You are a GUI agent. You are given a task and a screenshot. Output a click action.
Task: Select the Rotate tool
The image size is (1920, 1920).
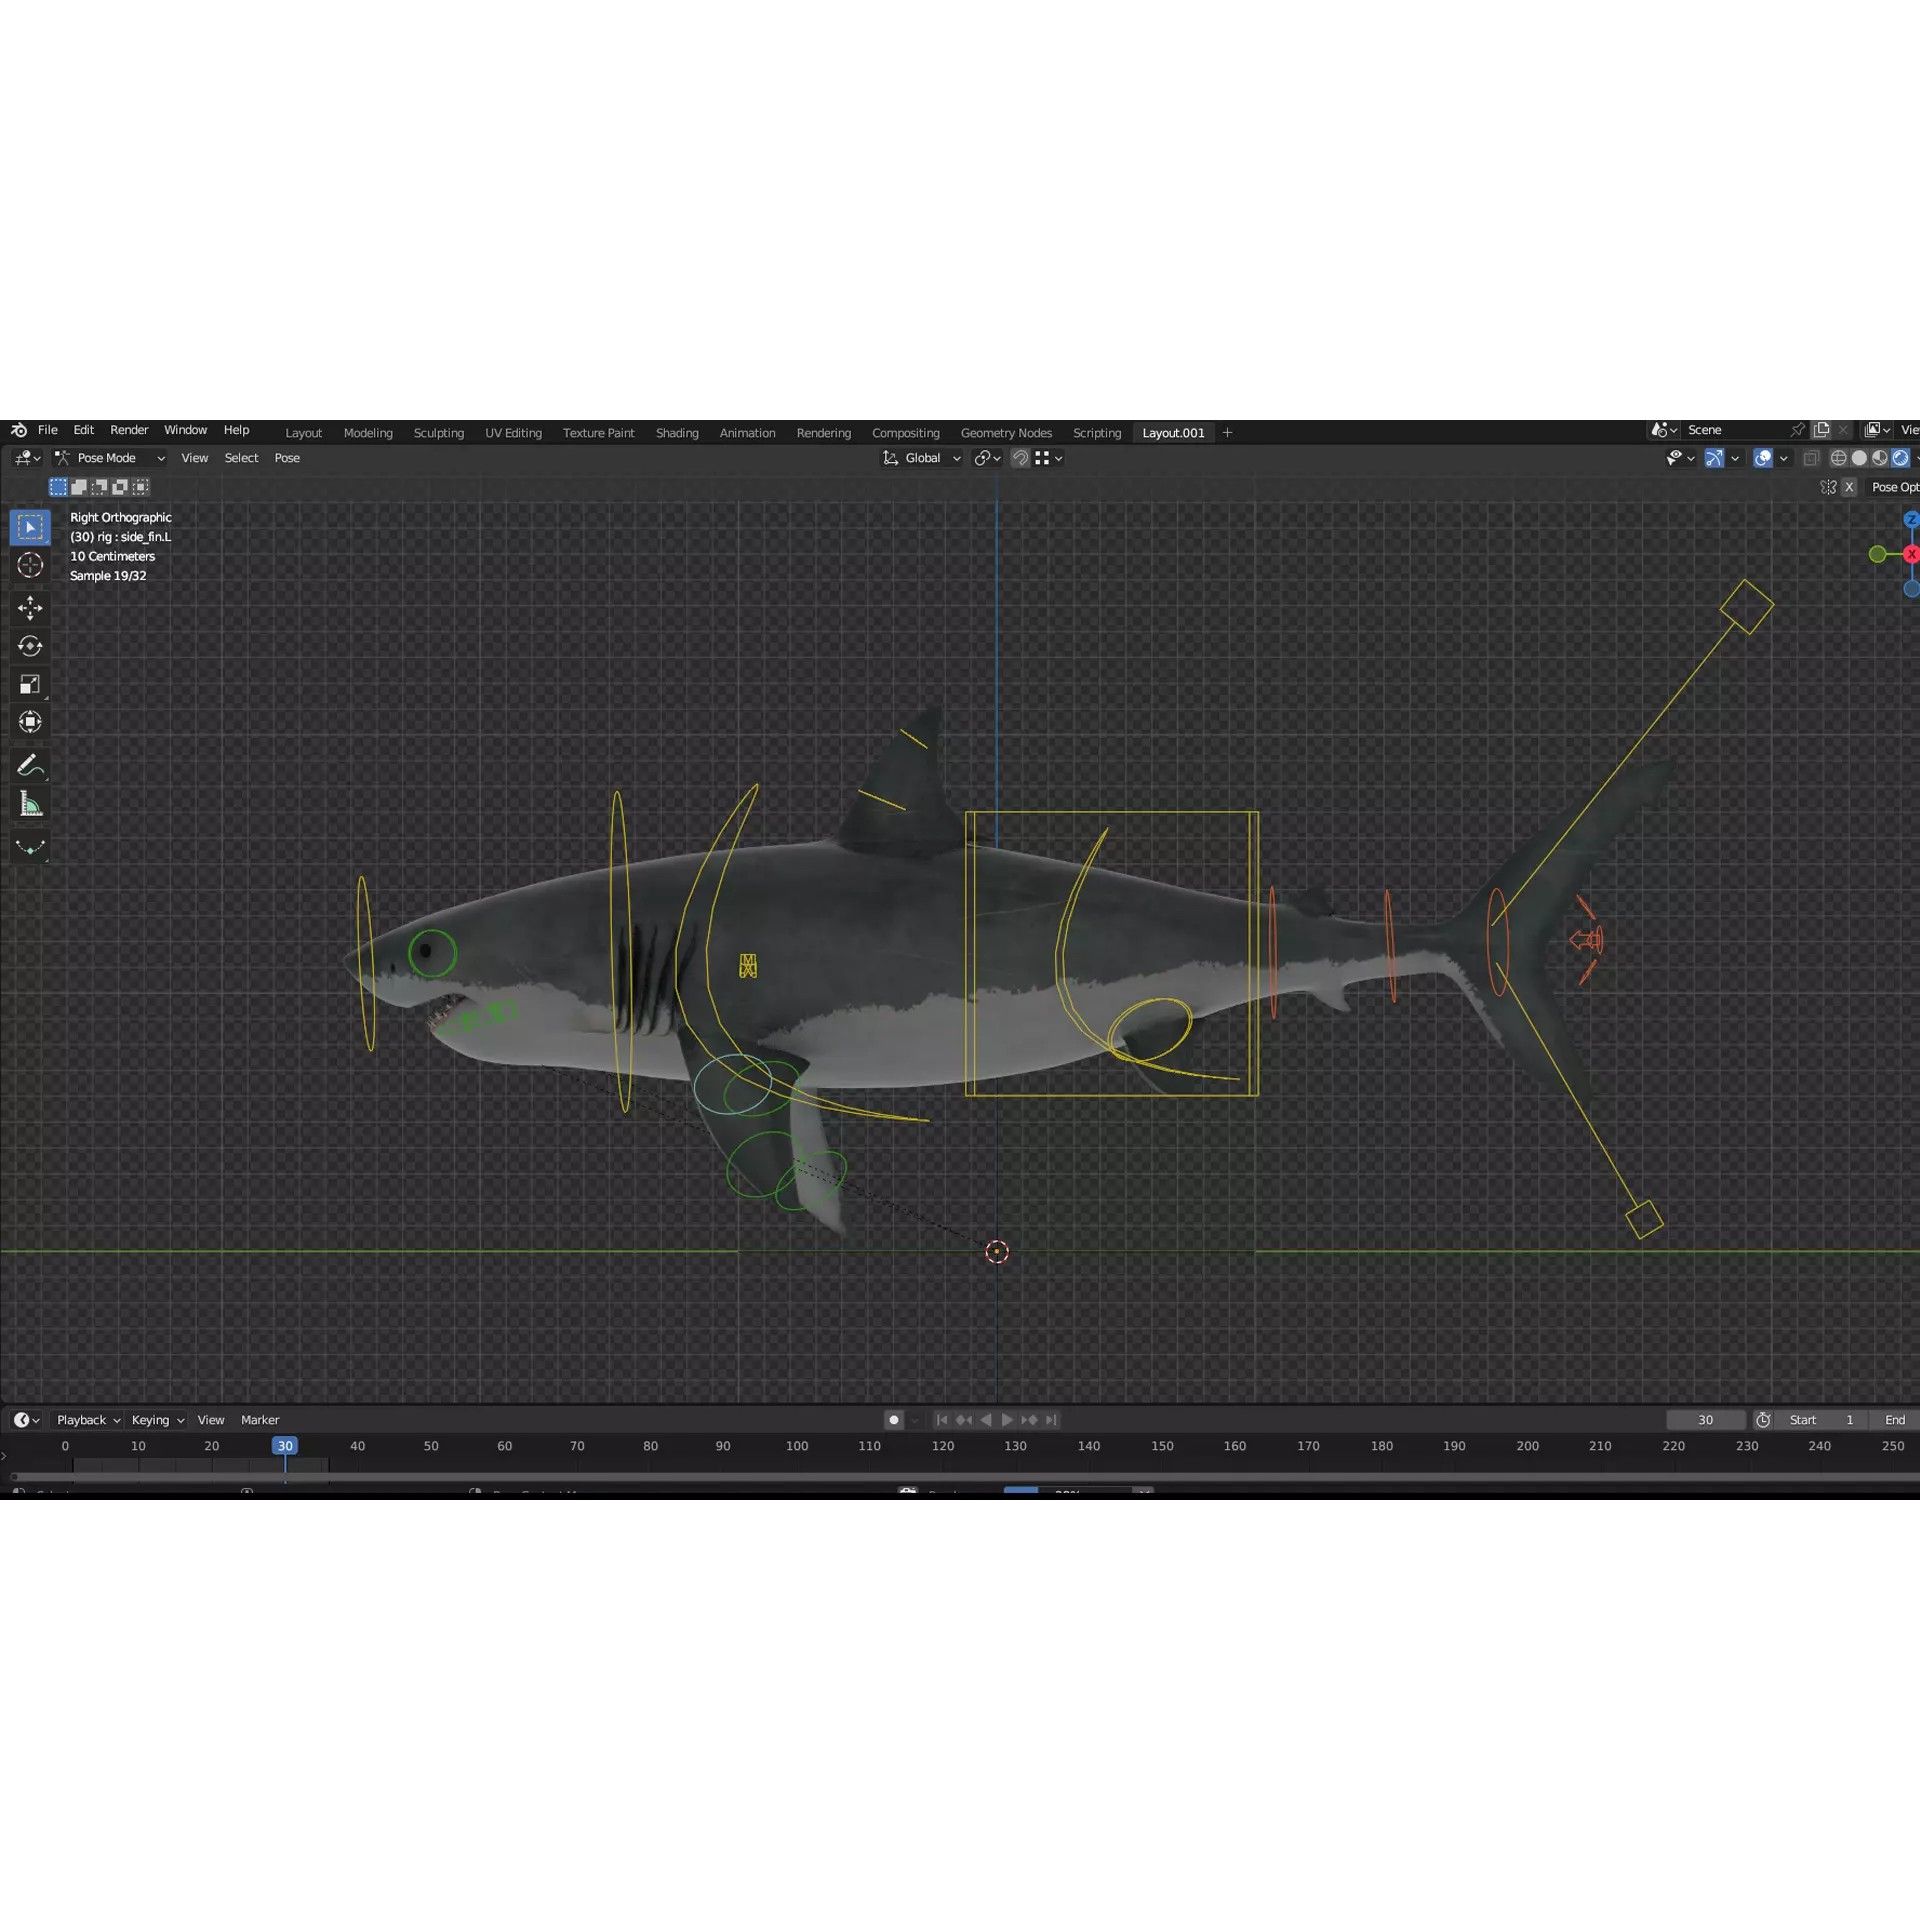point(30,646)
